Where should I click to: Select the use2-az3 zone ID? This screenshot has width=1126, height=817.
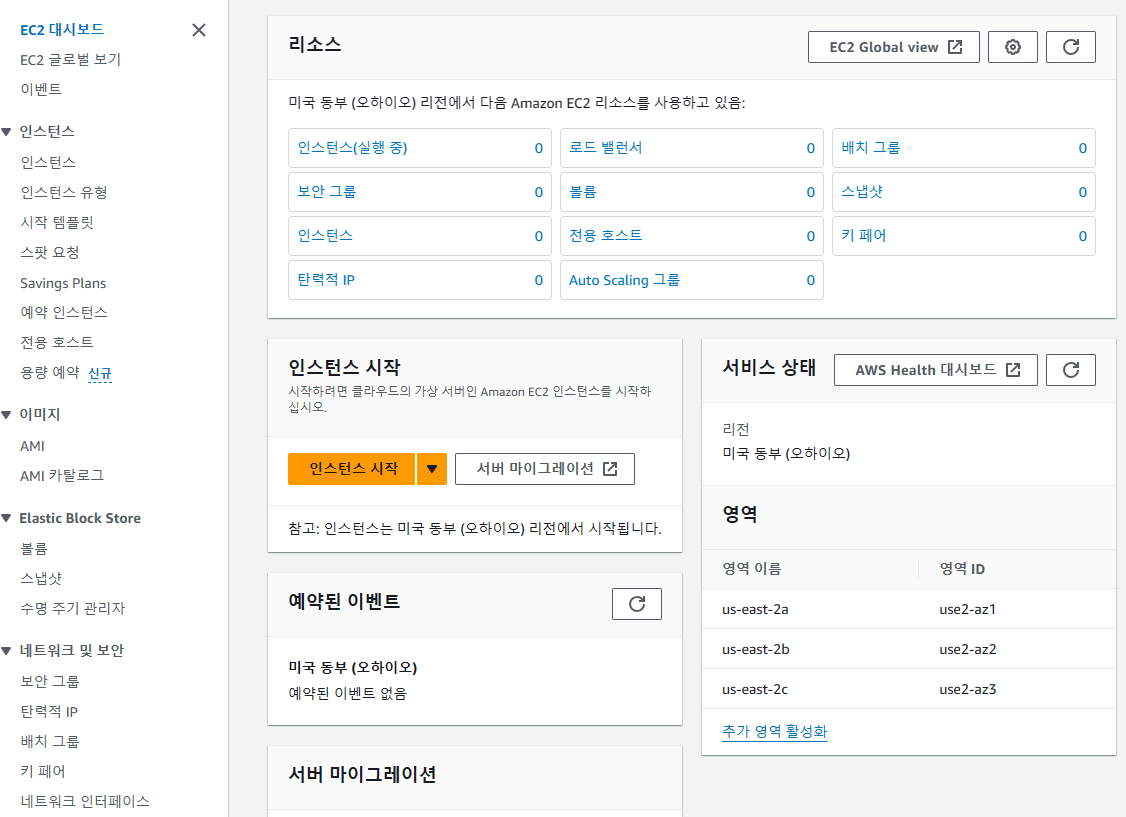(x=967, y=690)
